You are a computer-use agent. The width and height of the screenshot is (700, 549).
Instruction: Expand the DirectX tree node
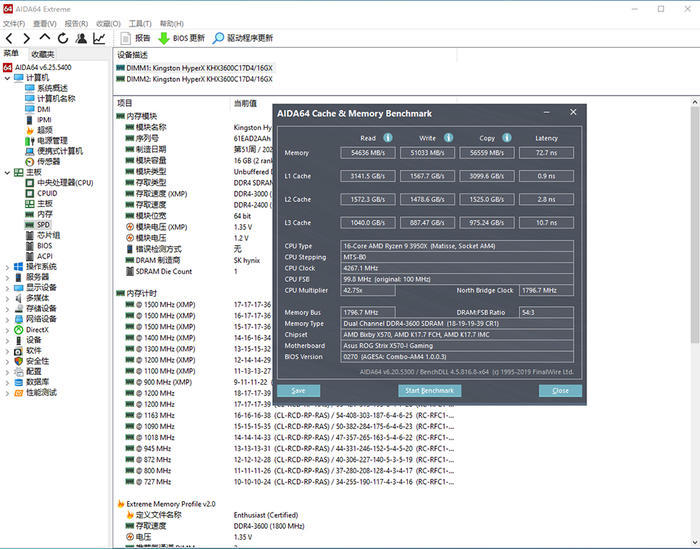pos(7,330)
